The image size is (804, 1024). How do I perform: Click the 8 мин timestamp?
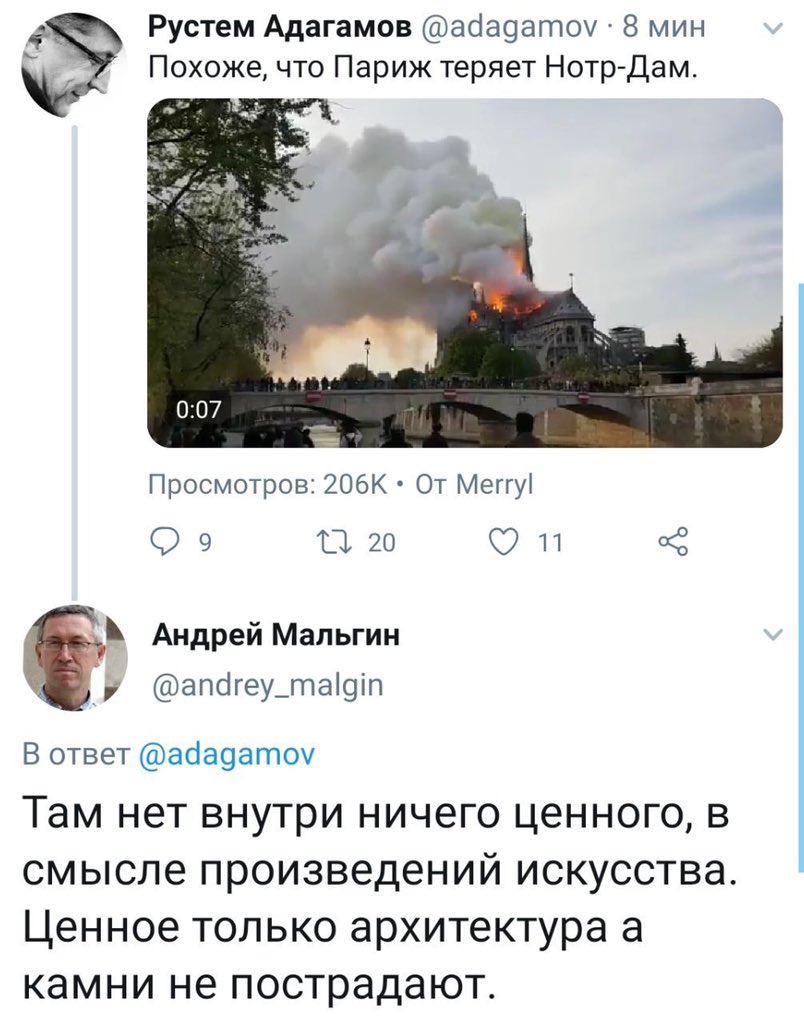[x=663, y=27]
